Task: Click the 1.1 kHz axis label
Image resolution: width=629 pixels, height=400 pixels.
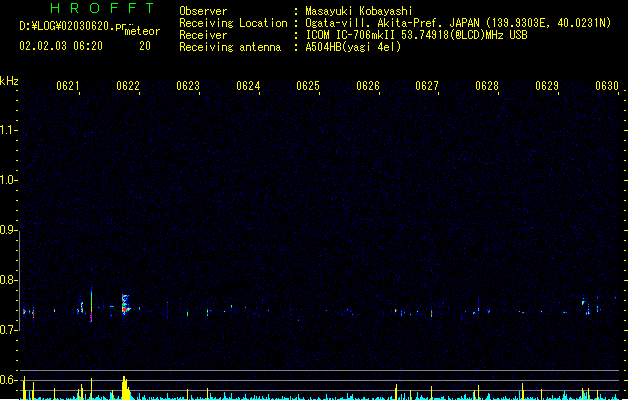Action: coord(7,130)
